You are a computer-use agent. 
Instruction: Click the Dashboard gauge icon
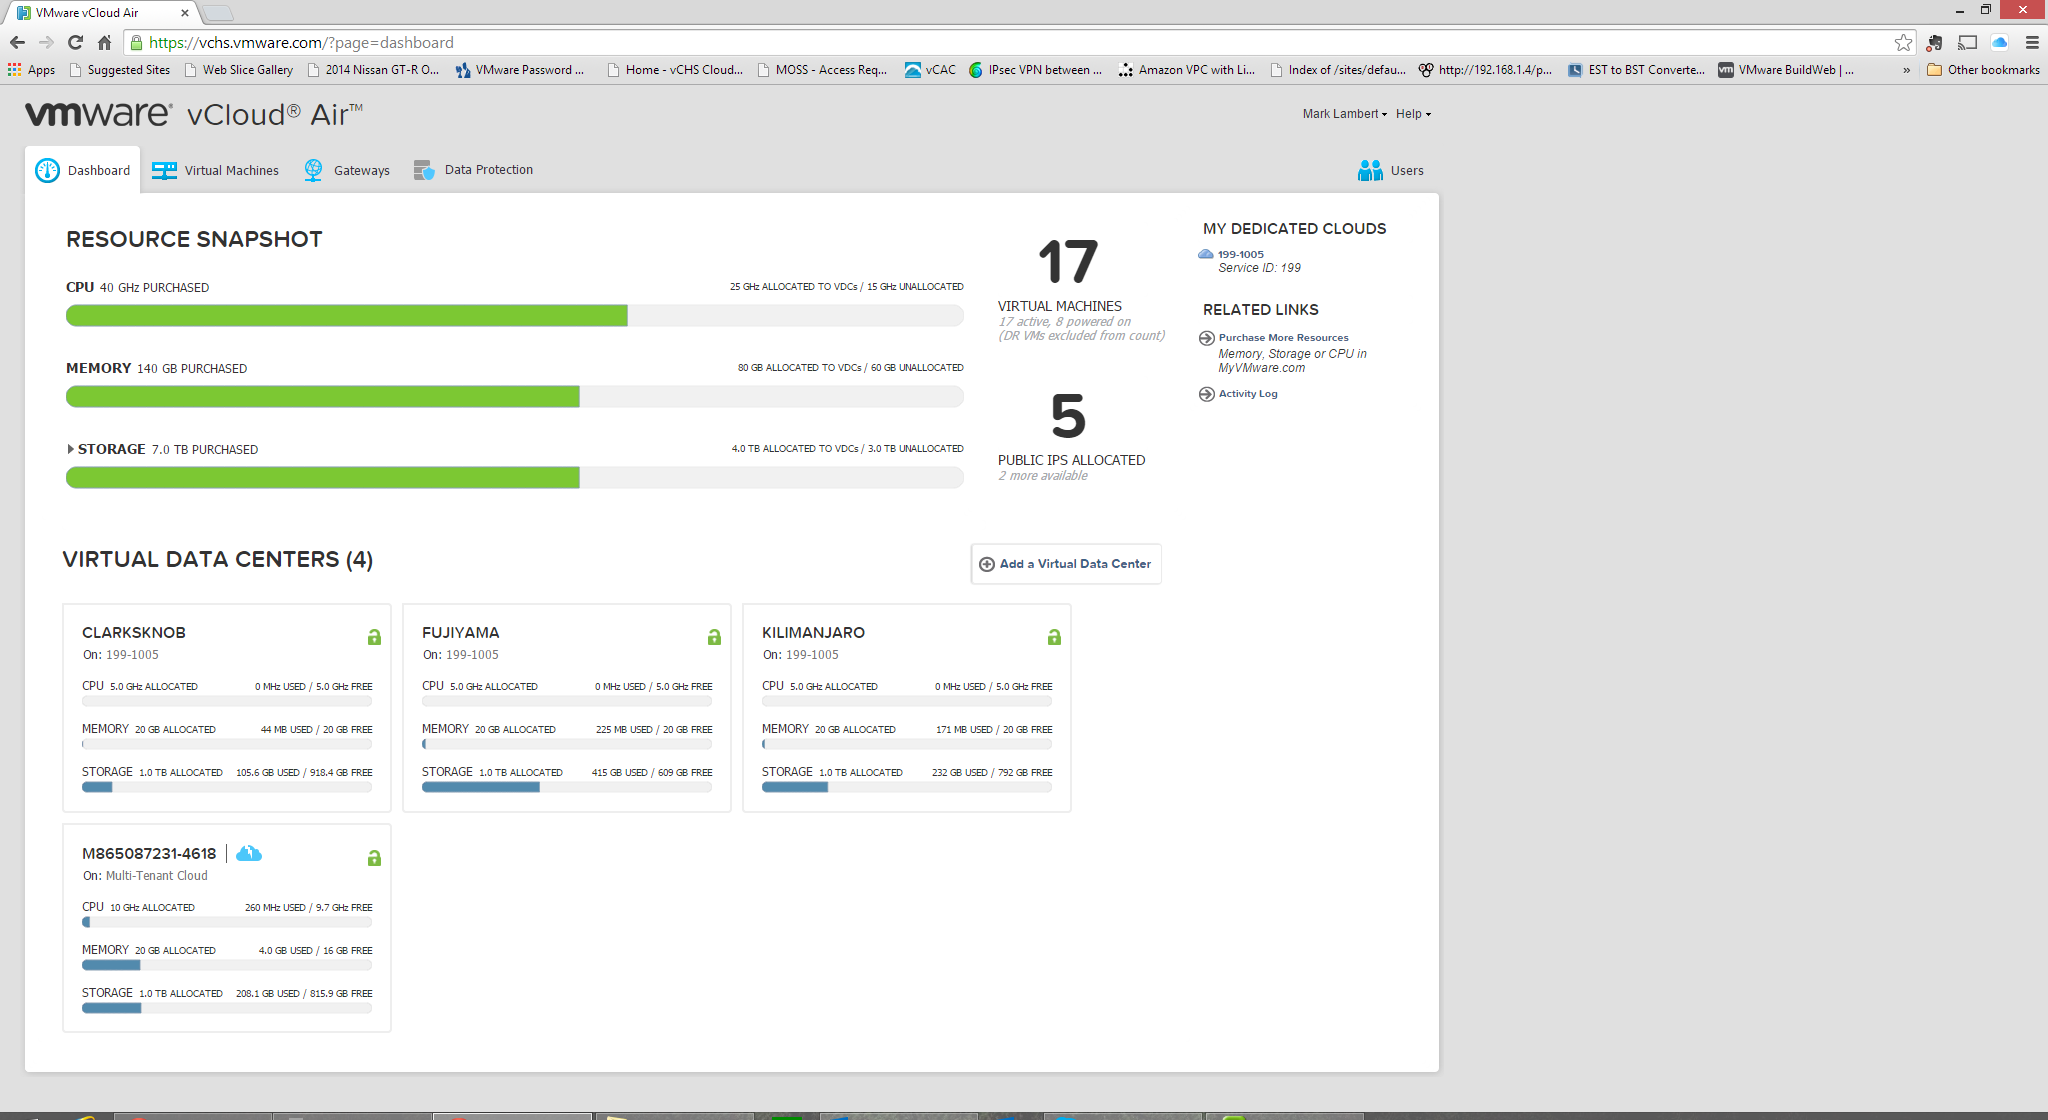pos(47,170)
